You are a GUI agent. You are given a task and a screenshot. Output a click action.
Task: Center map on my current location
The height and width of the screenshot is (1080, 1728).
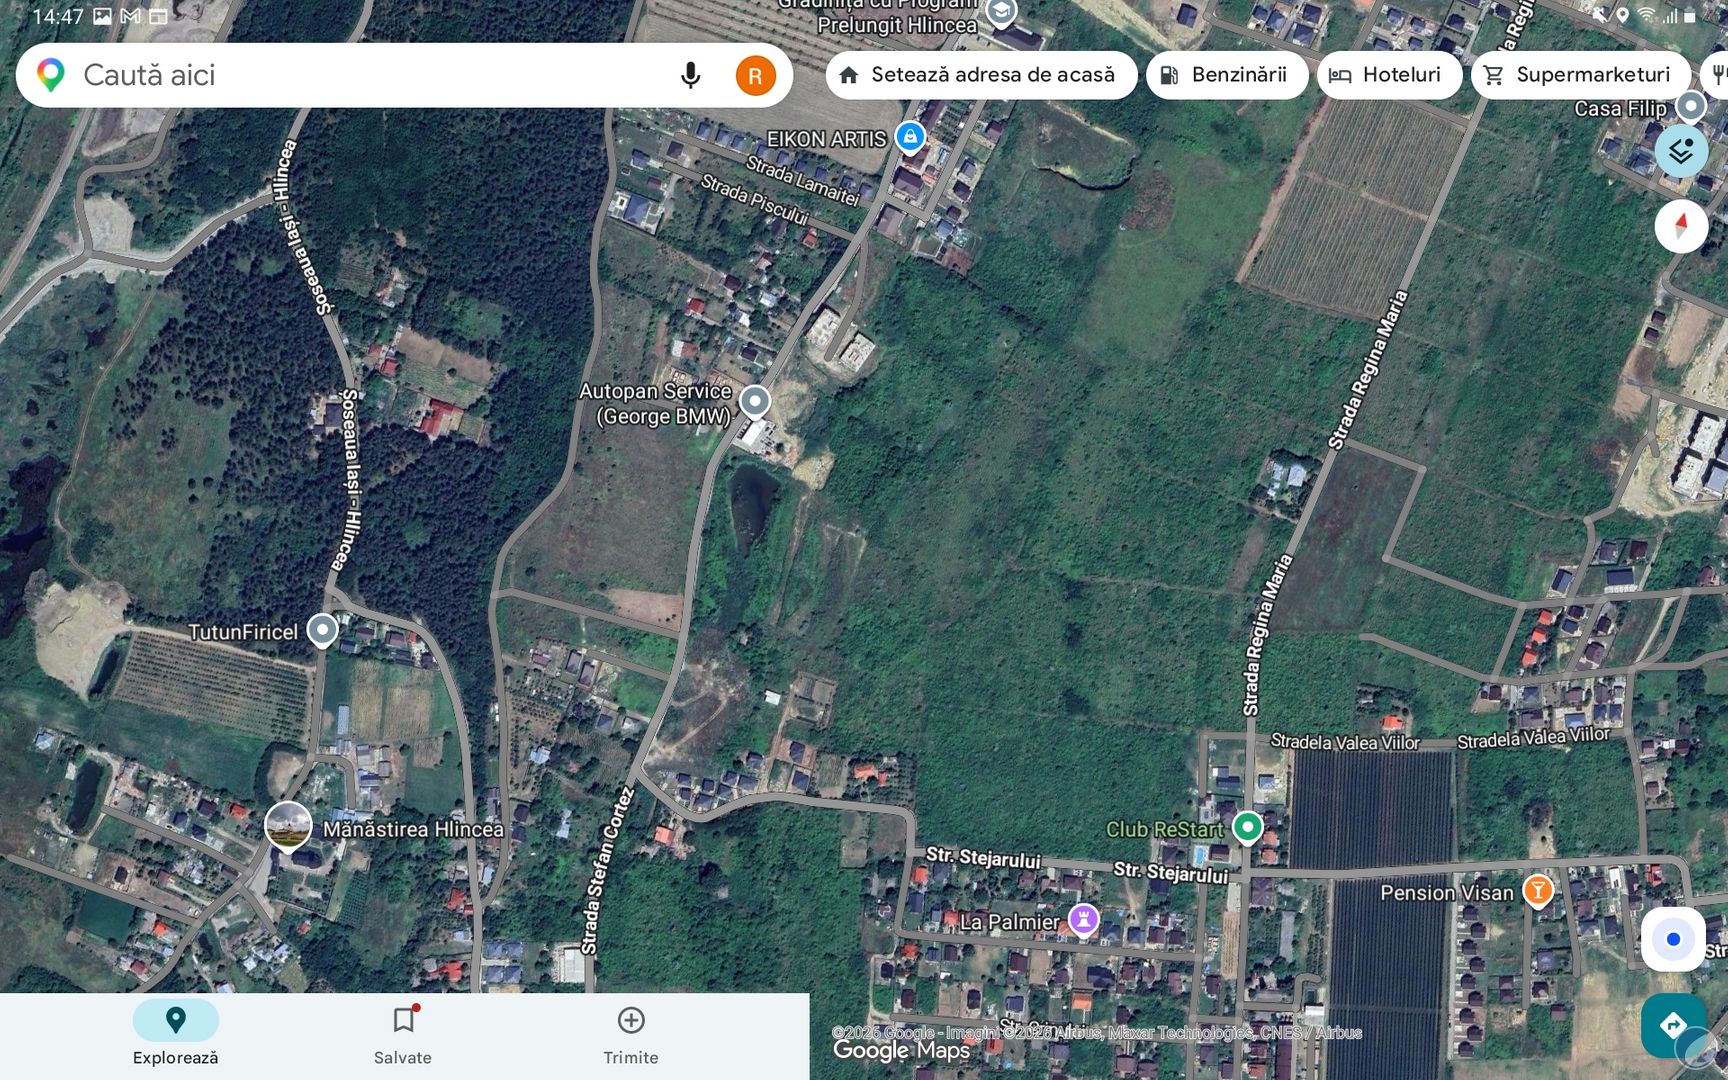1673,939
